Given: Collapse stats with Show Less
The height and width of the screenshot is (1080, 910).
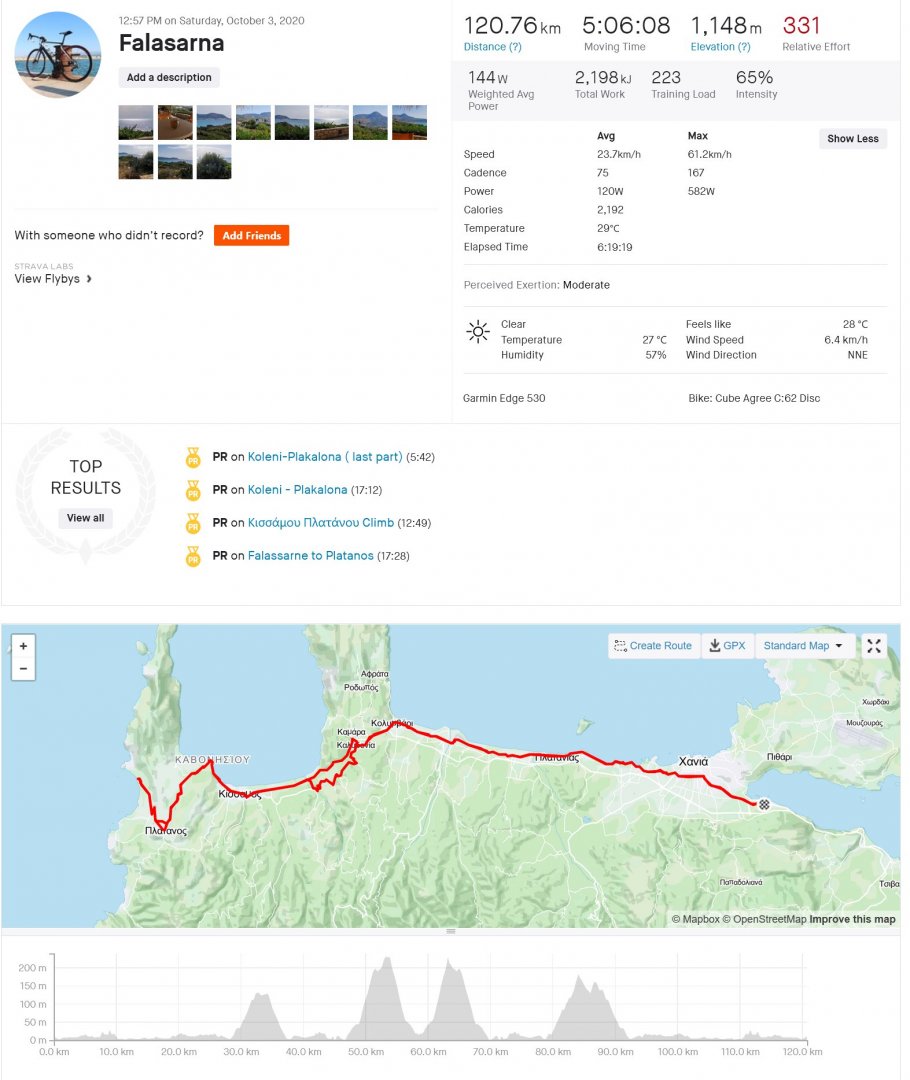Looking at the screenshot, I should point(852,139).
